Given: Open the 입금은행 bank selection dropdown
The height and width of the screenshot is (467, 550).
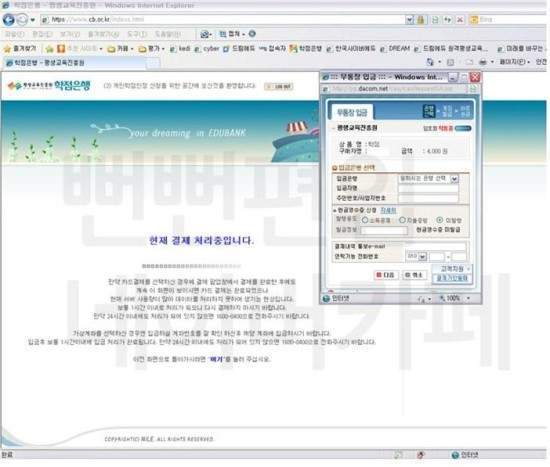Looking at the screenshot, I should click(x=429, y=179).
